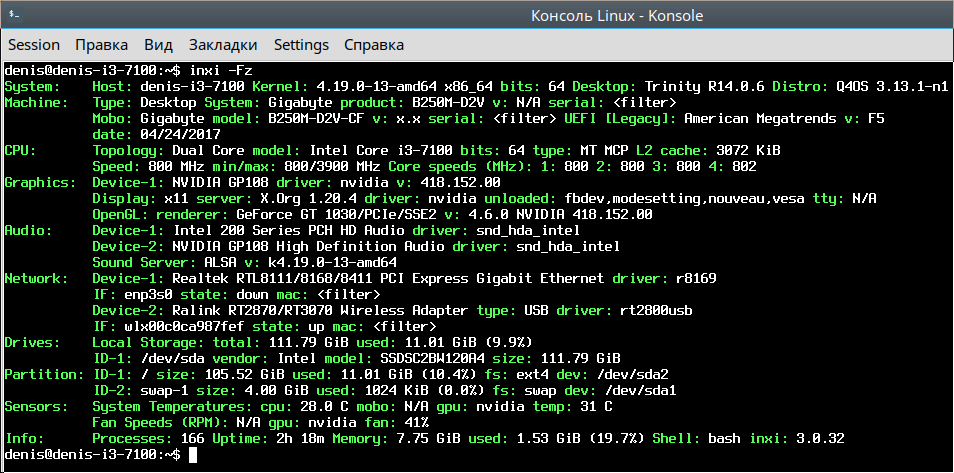This screenshot has height=473, width=954.
Task: Click the 'Partition:' section label
Action: click(44, 374)
